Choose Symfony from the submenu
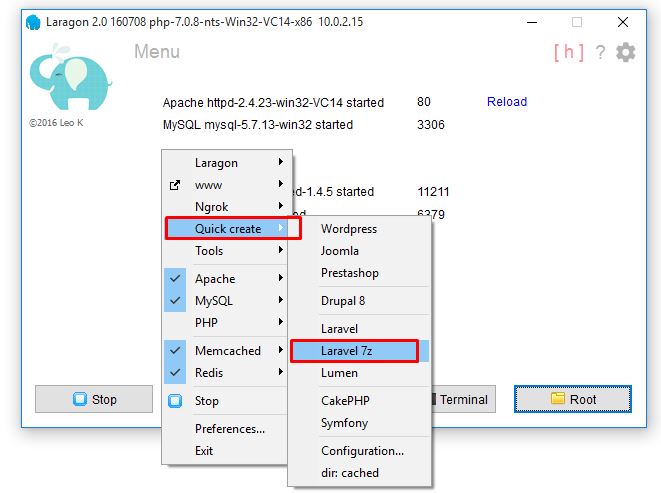Screen dimensions: 661x493 [359, 423]
